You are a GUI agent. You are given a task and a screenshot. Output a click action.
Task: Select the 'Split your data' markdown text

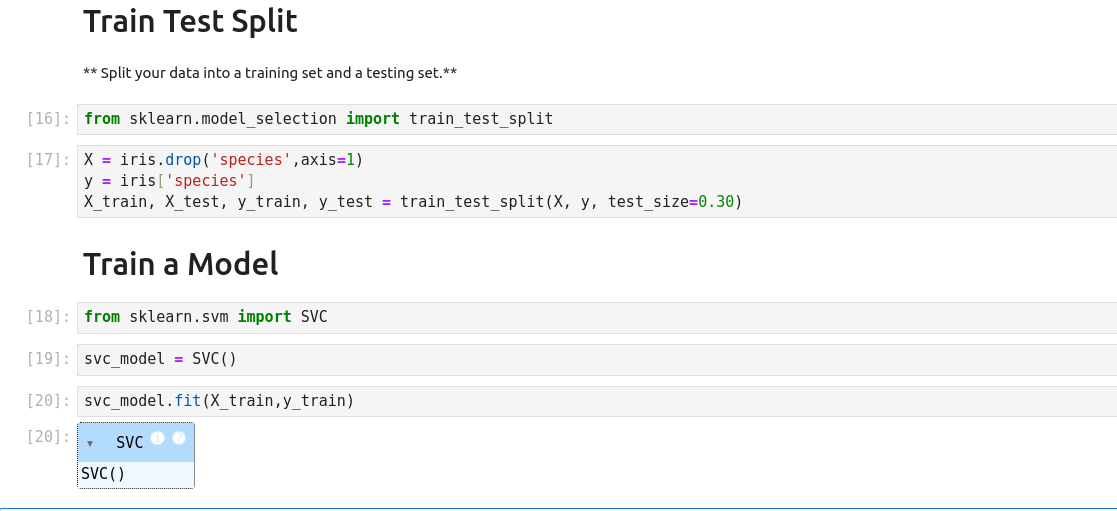point(270,73)
